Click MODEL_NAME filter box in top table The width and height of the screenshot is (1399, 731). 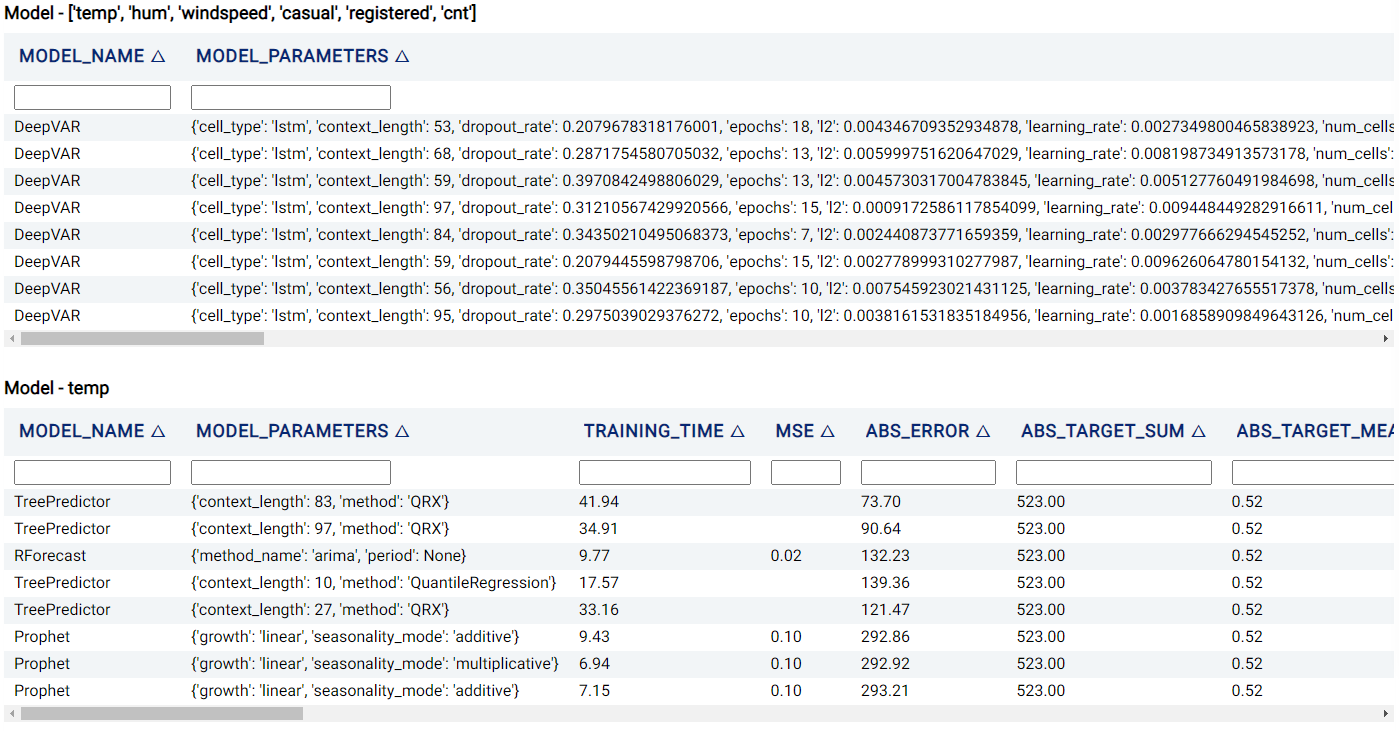[x=92, y=97]
